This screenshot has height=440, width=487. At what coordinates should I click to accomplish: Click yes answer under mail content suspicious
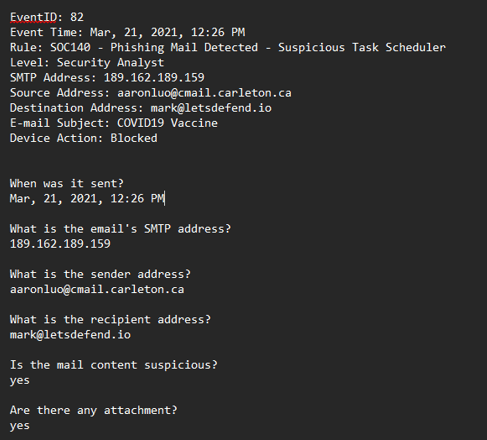pyautogui.click(x=20, y=381)
